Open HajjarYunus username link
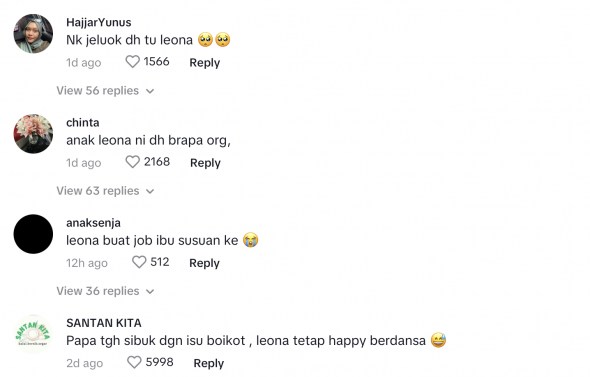This screenshot has height=377, width=590. coord(99,23)
